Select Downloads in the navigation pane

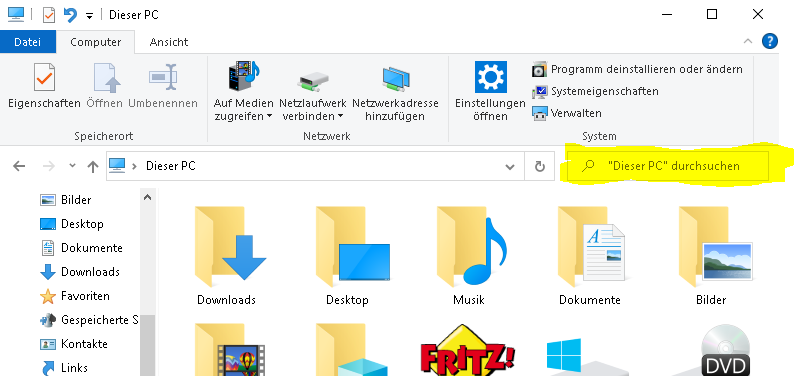(x=80, y=272)
